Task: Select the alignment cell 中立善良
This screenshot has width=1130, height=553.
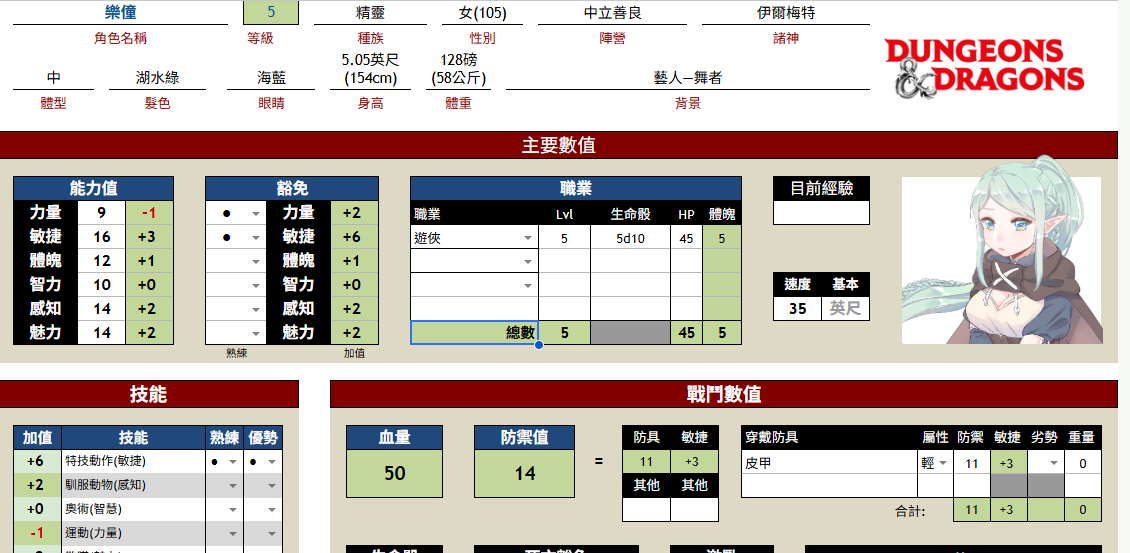Action: tap(612, 13)
